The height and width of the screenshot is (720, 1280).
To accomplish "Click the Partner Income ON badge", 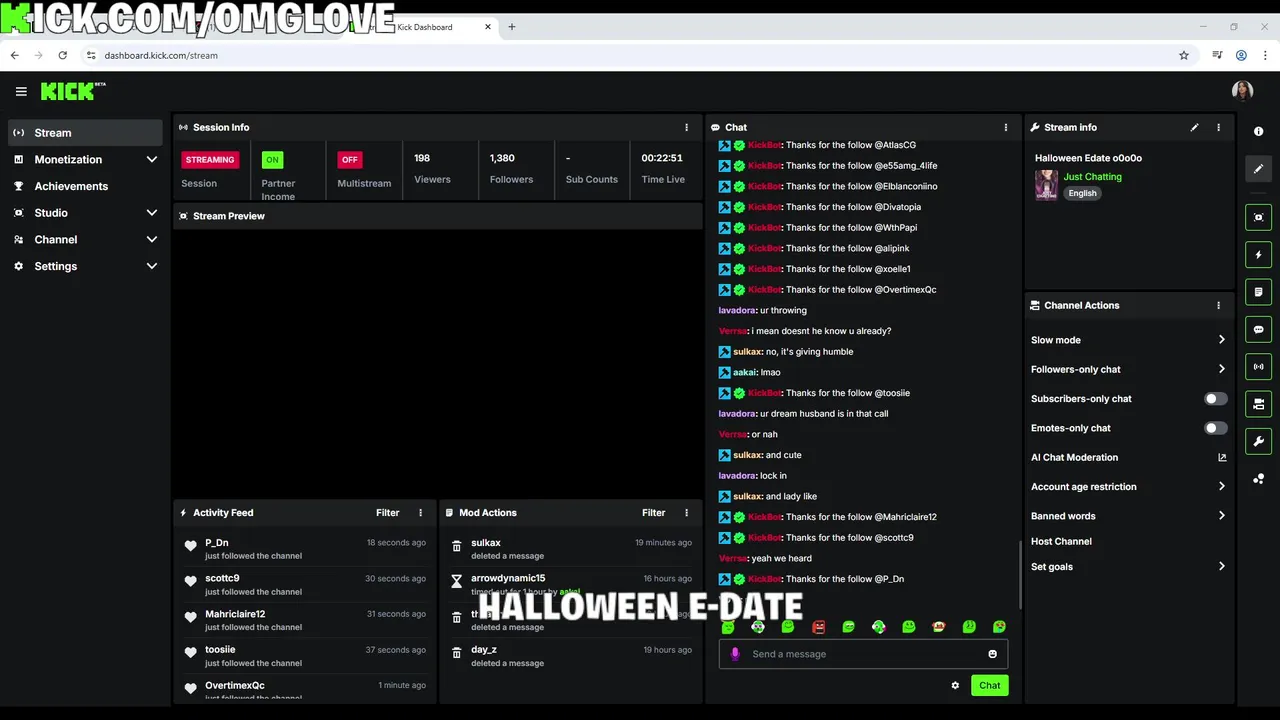I will [x=272, y=159].
